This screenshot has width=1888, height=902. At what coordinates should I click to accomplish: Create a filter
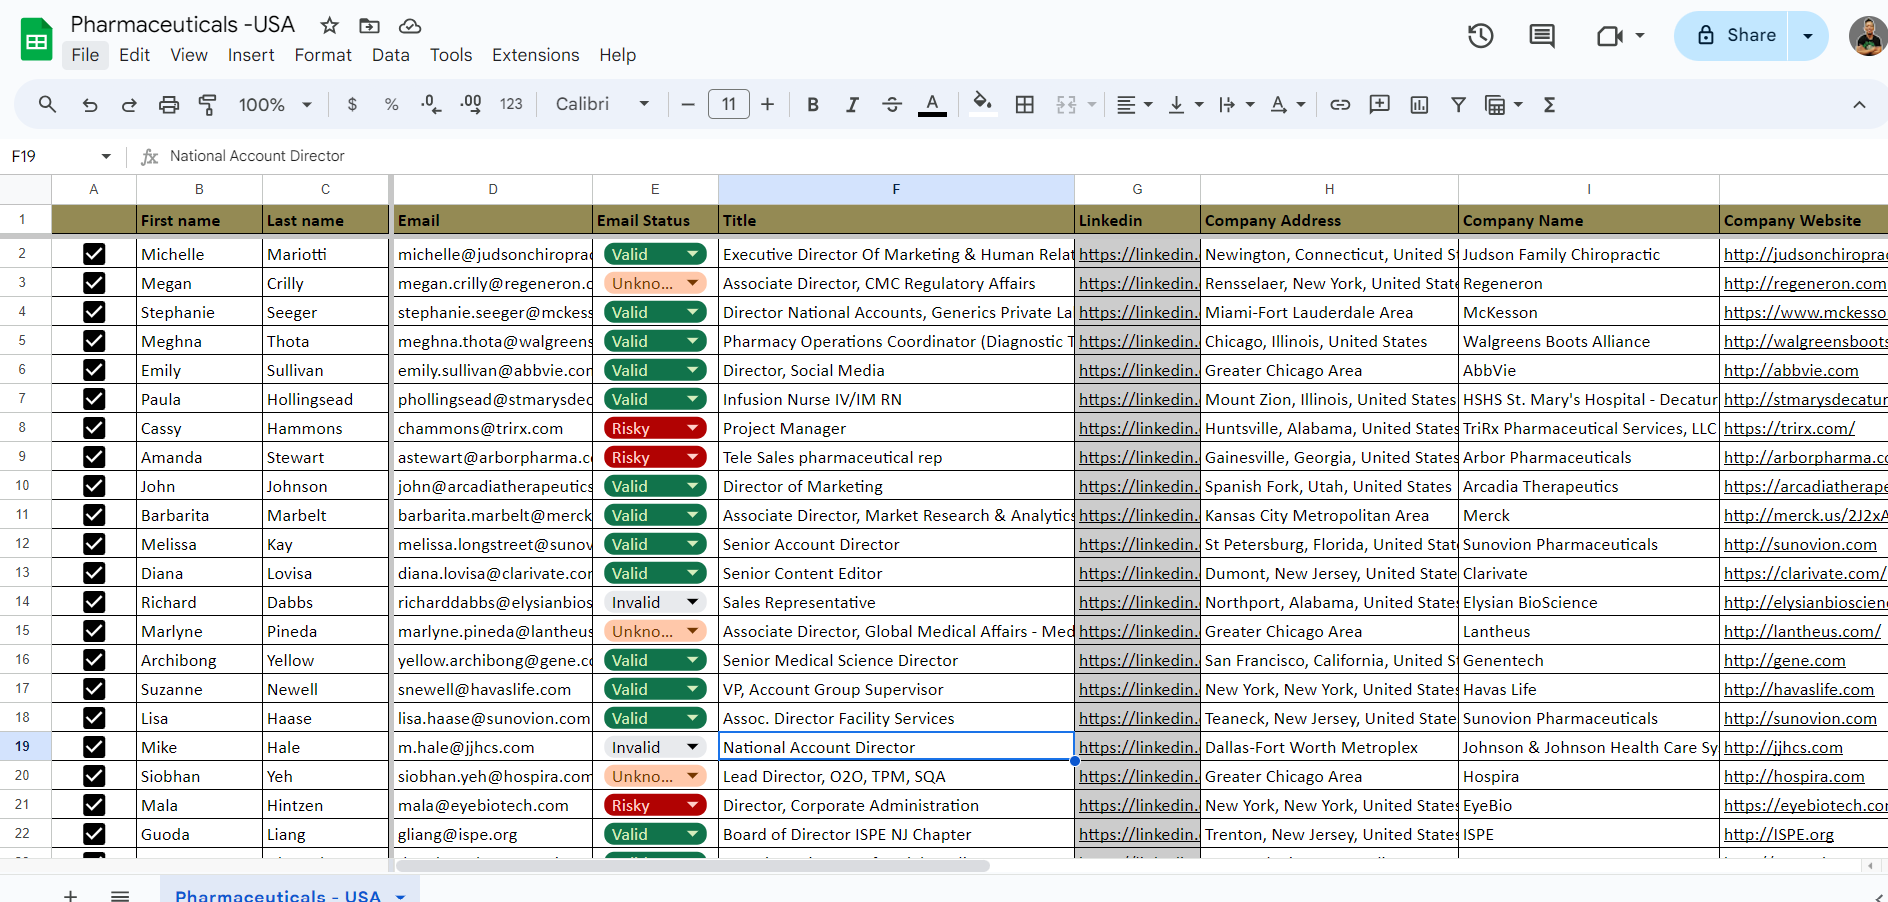1459,104
